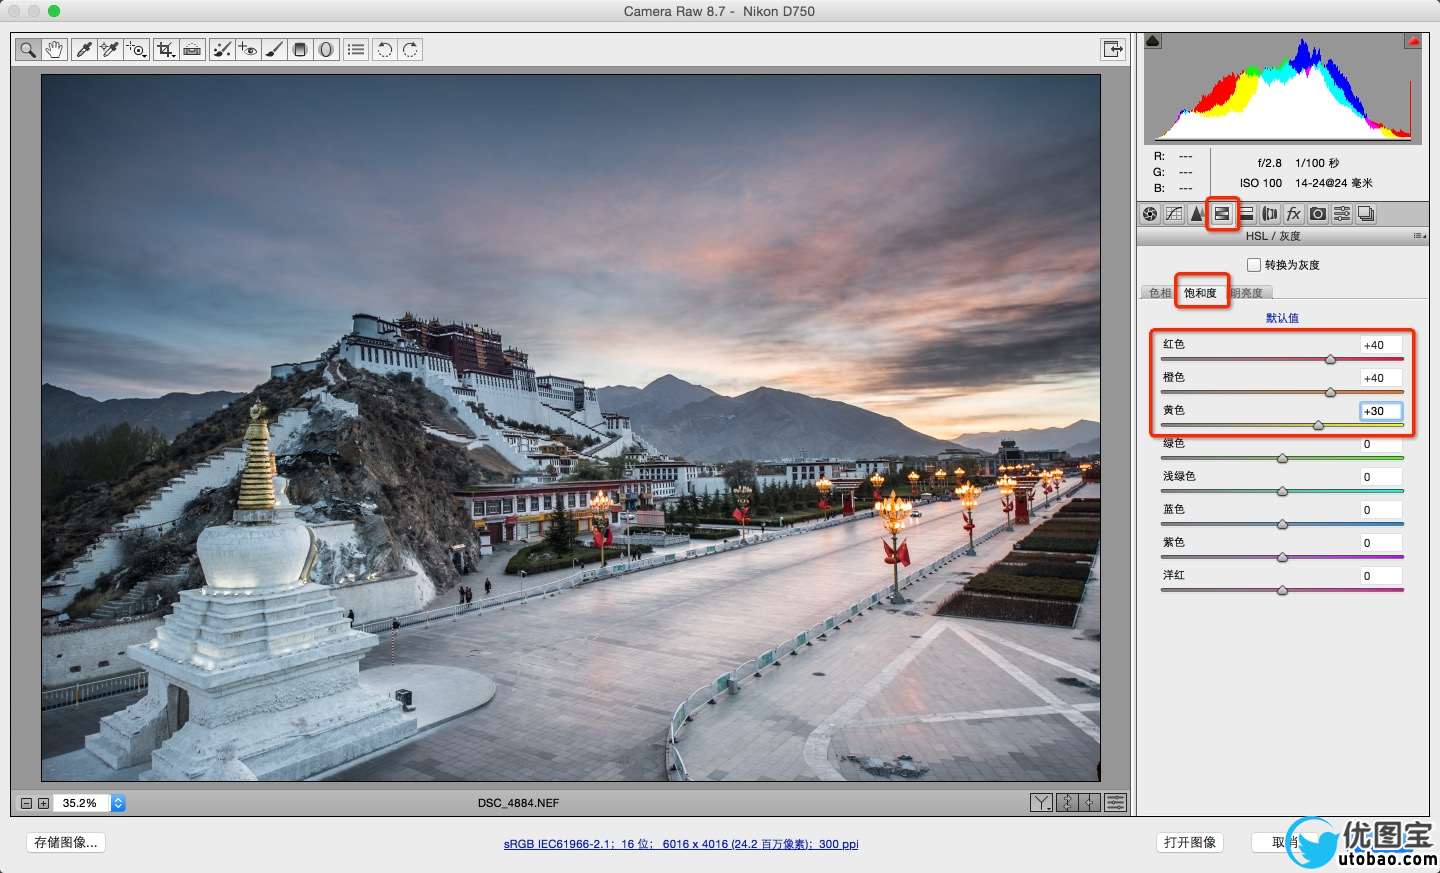Screen dimensions: 1440x873
Task: Rotate image clockwise
Action: (410, 49)
